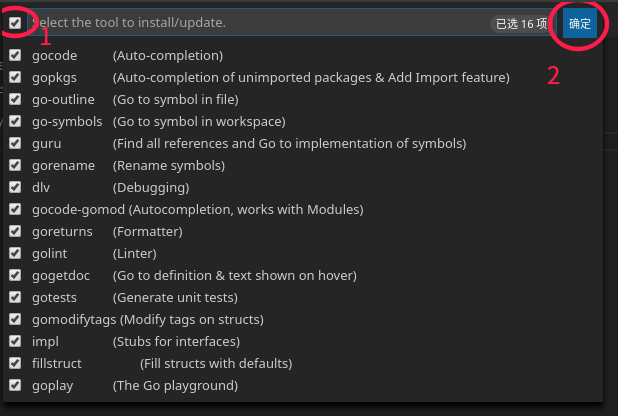Uncheck the dlv debugging checkbox
The width and height of the screenshot is (618, 416).
tap(15, 187)
